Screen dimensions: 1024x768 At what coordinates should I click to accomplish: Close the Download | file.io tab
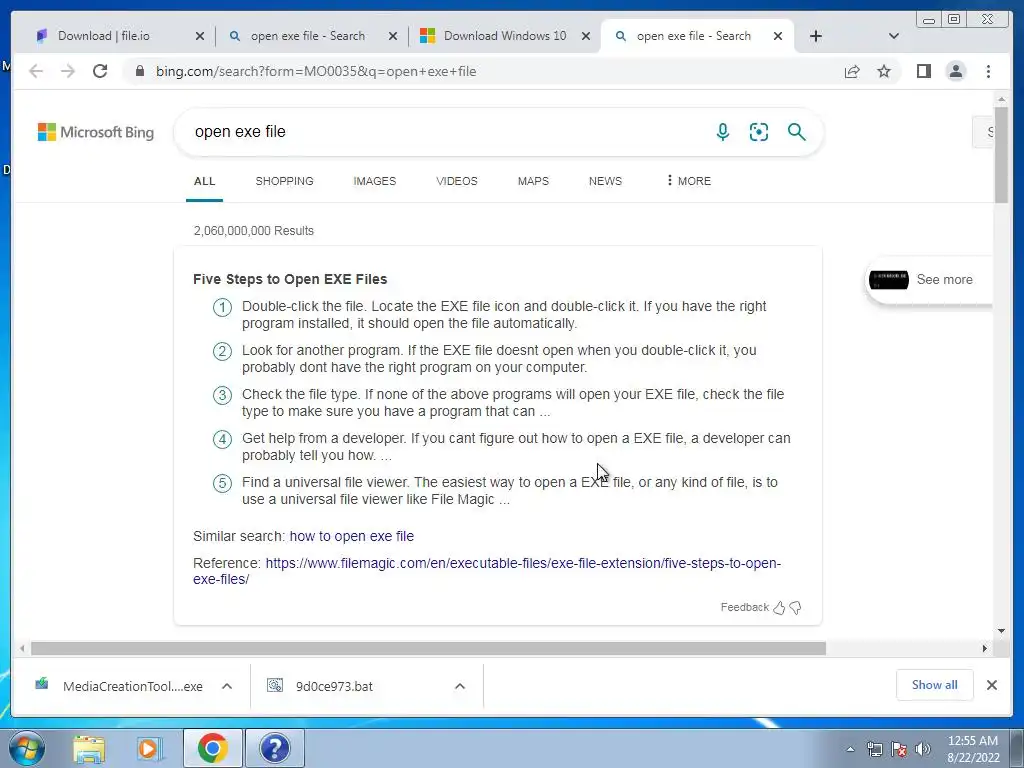200,36
